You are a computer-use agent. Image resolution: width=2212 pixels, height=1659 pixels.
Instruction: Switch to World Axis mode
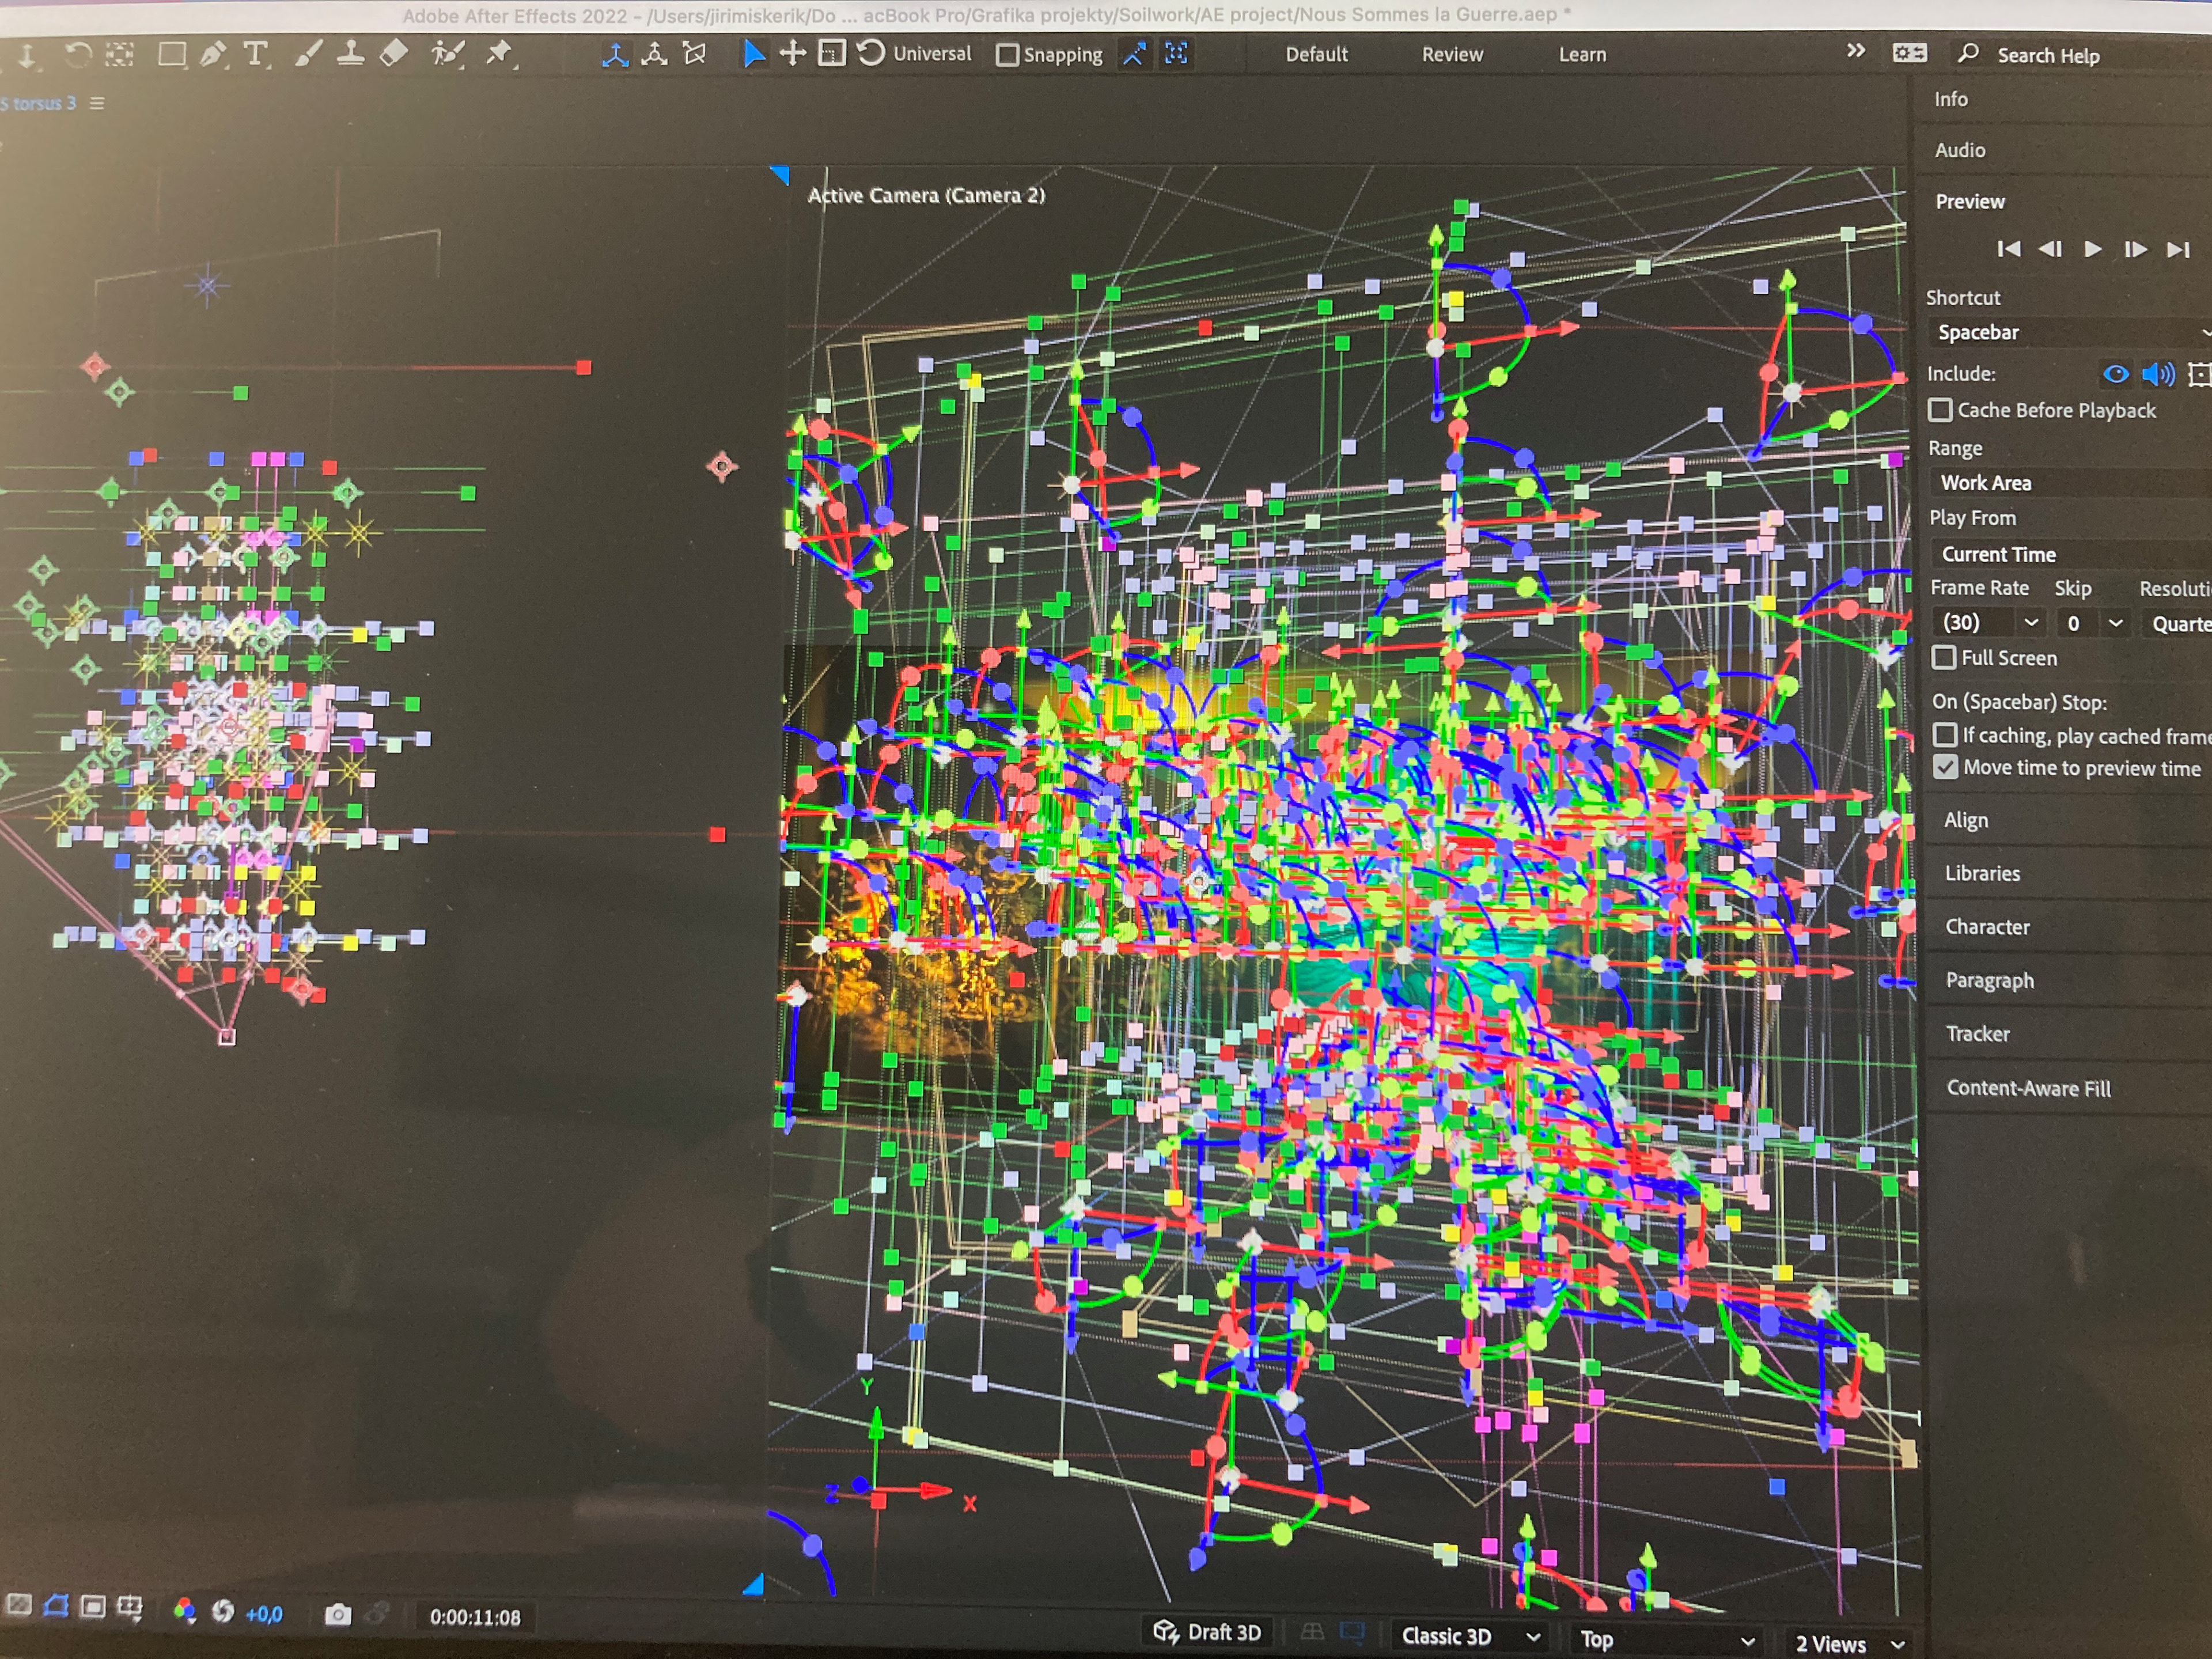pos(654,54)
